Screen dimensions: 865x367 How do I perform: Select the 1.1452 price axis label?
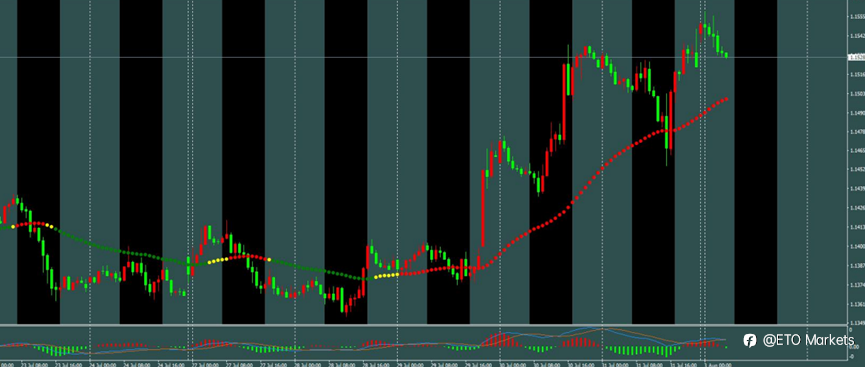tap(857, 169)
